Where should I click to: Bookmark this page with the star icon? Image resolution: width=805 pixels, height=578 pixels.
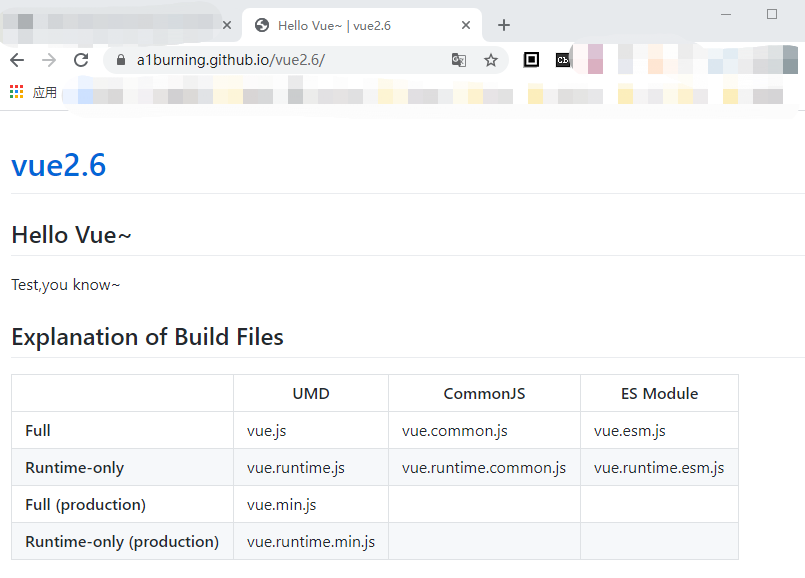click(491, 60)
